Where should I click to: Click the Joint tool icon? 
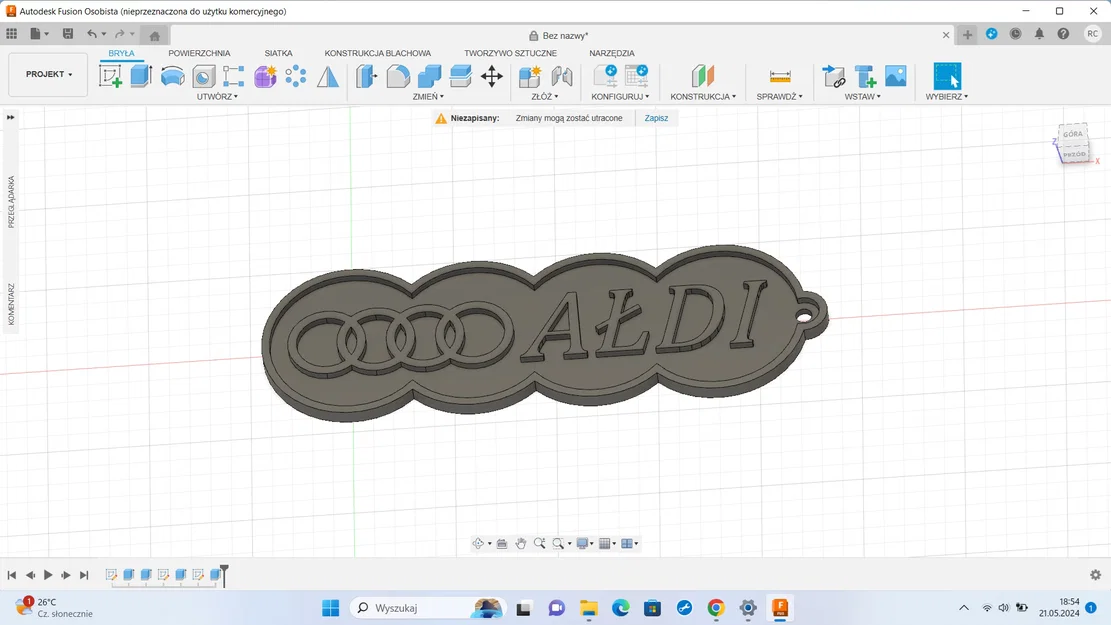point(561,76)
